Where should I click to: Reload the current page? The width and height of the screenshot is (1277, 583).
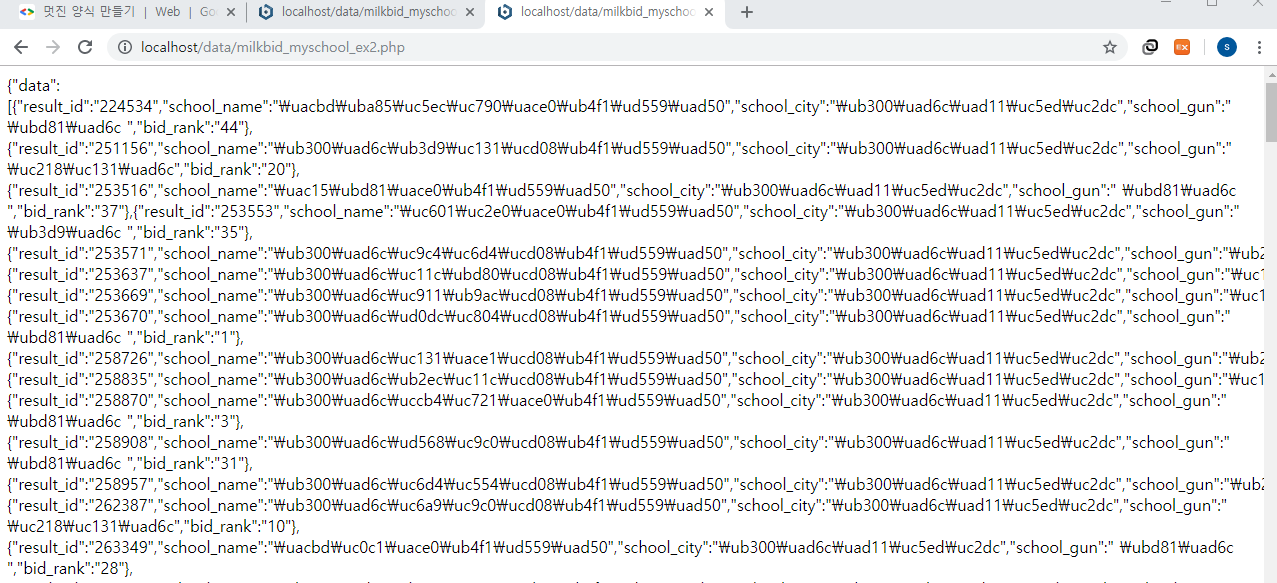click(x=85, y=47)
